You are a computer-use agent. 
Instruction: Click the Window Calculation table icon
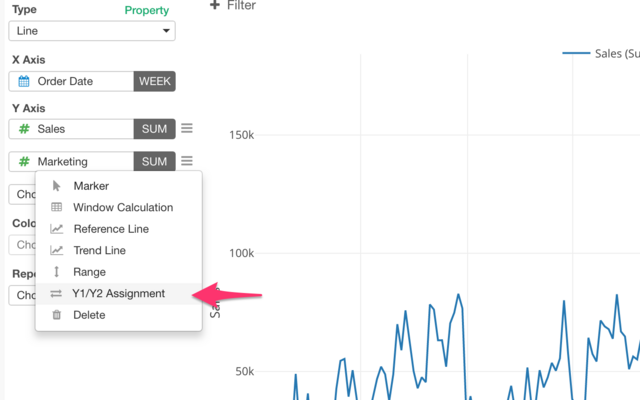56,208
